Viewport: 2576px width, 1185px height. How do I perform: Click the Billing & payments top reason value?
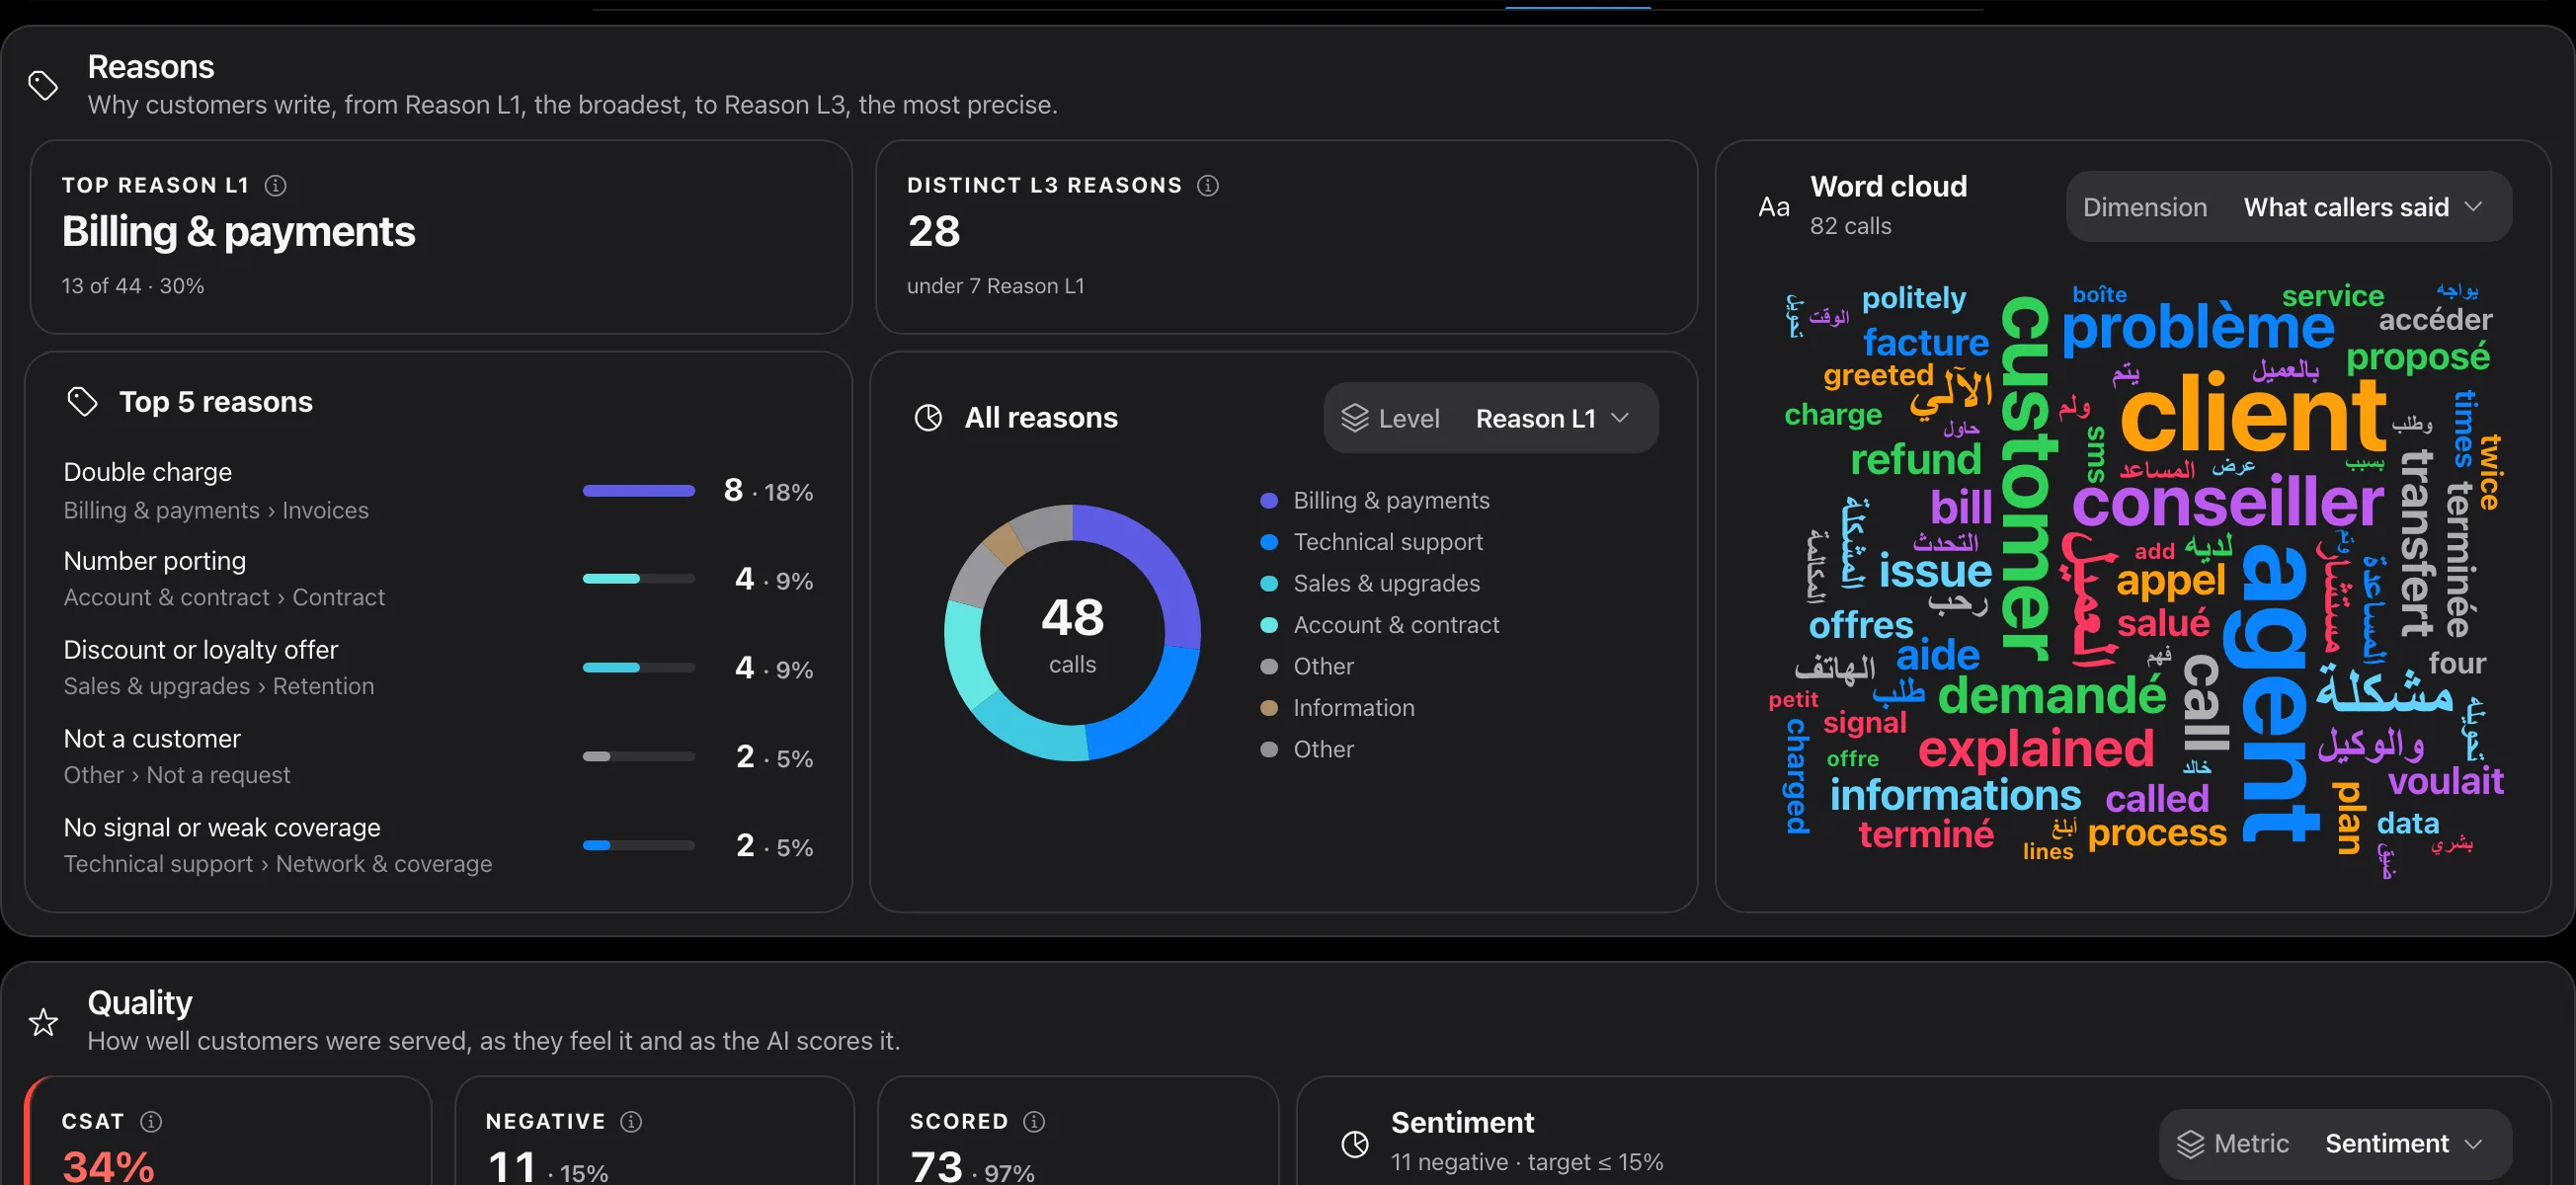pos(238,232)
